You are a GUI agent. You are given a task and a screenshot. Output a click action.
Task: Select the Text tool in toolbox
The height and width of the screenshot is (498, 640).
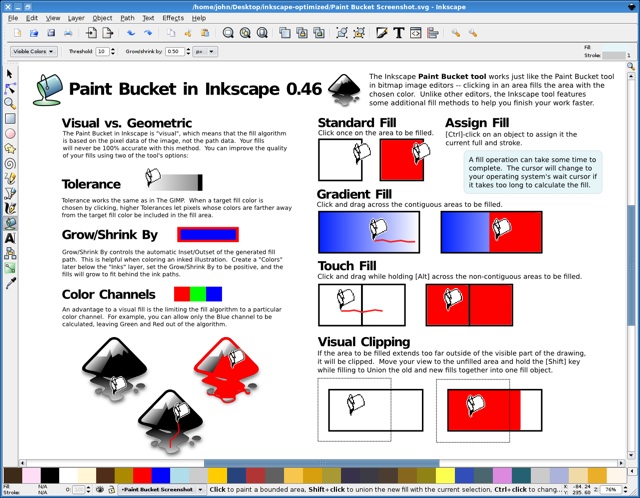10,238
